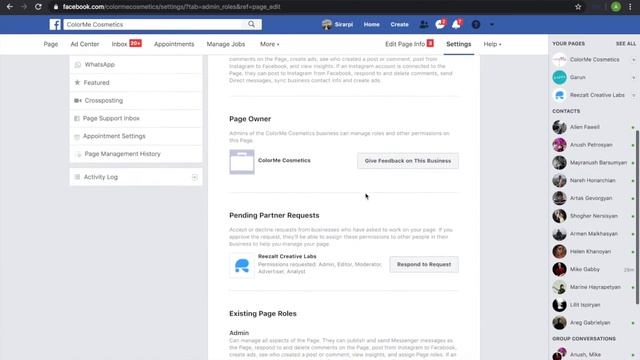
Task: Reload the page with the refresh icon
Action: pyautogui.click(x=38, y=7)
